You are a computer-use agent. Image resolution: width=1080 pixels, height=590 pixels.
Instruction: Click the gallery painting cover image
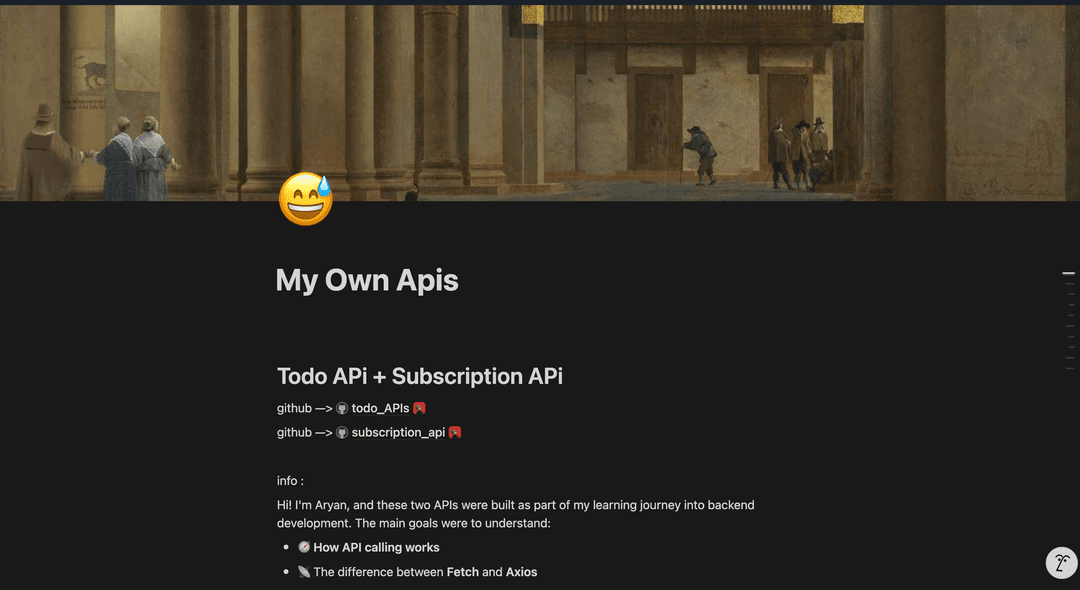click(x=540, y=100)
